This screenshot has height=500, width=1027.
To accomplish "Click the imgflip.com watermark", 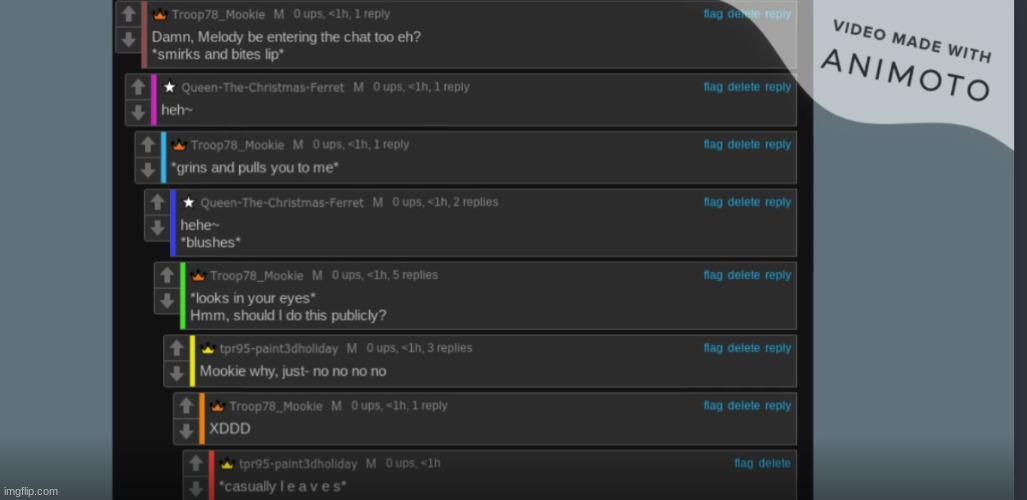I will point(31,491).
